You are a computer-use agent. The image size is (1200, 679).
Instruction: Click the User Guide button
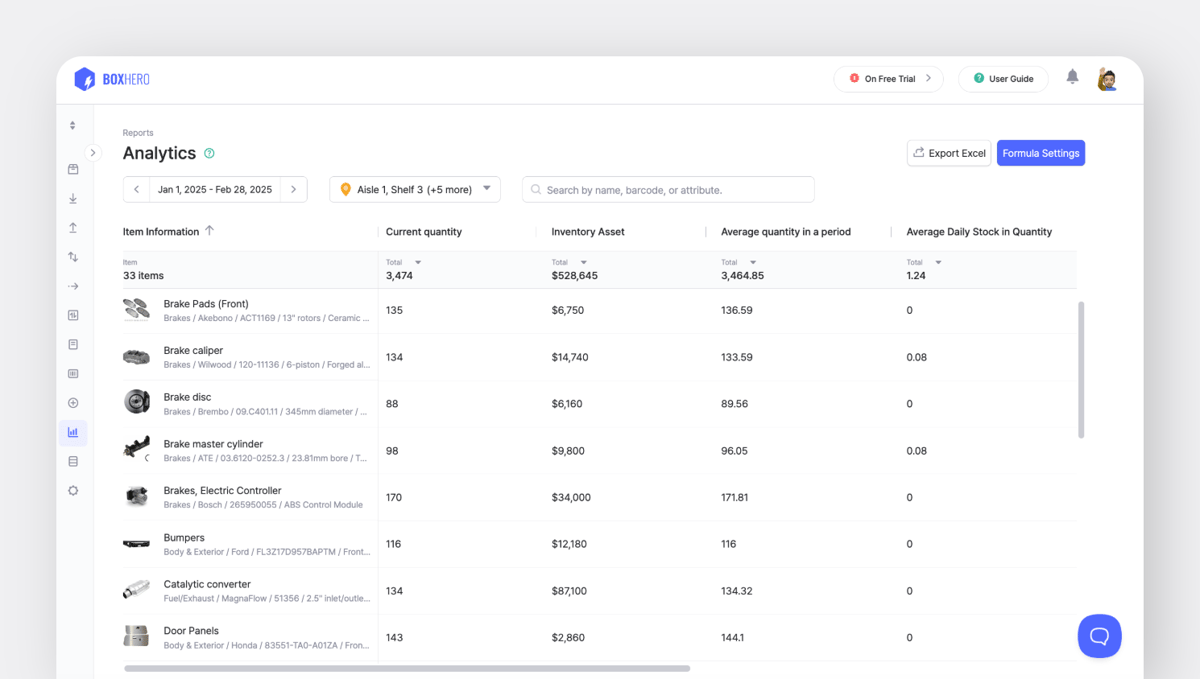point(1002,79)
